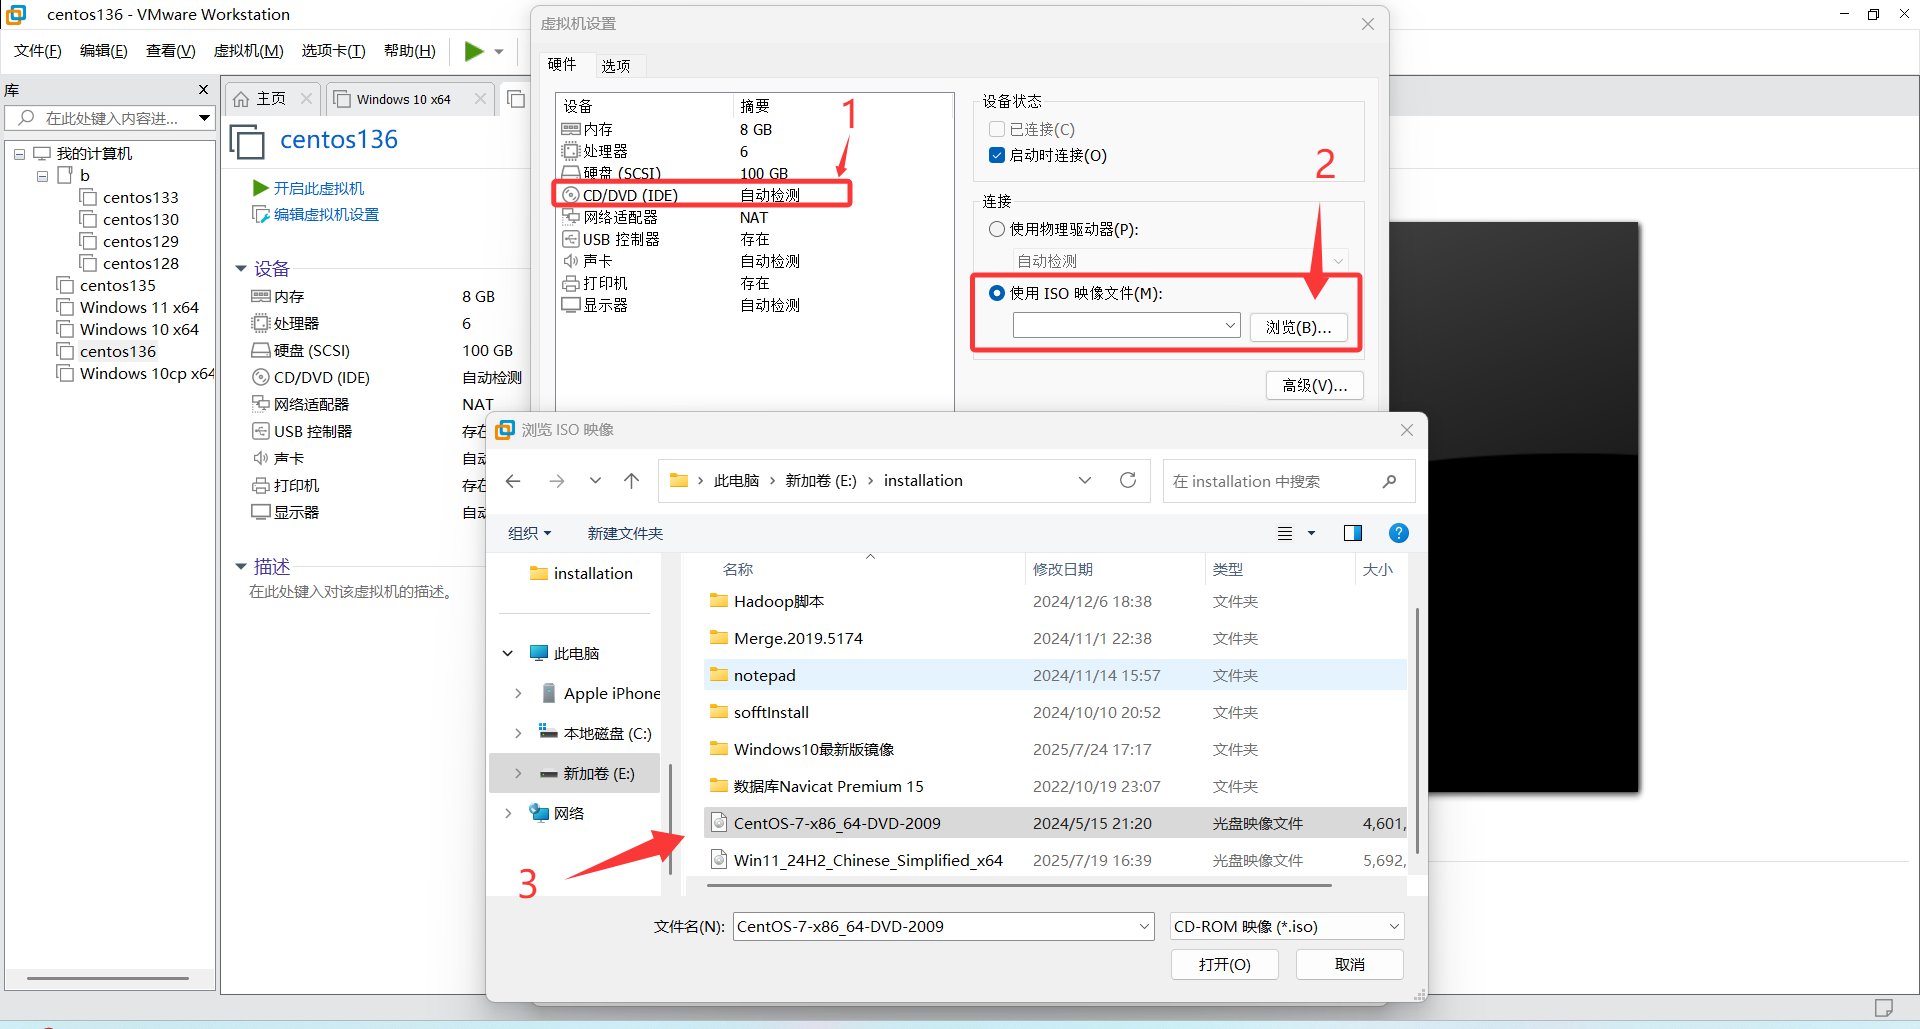Open the power options dropdown arrow beside play
The image size is (1920, 1029).
499,52
